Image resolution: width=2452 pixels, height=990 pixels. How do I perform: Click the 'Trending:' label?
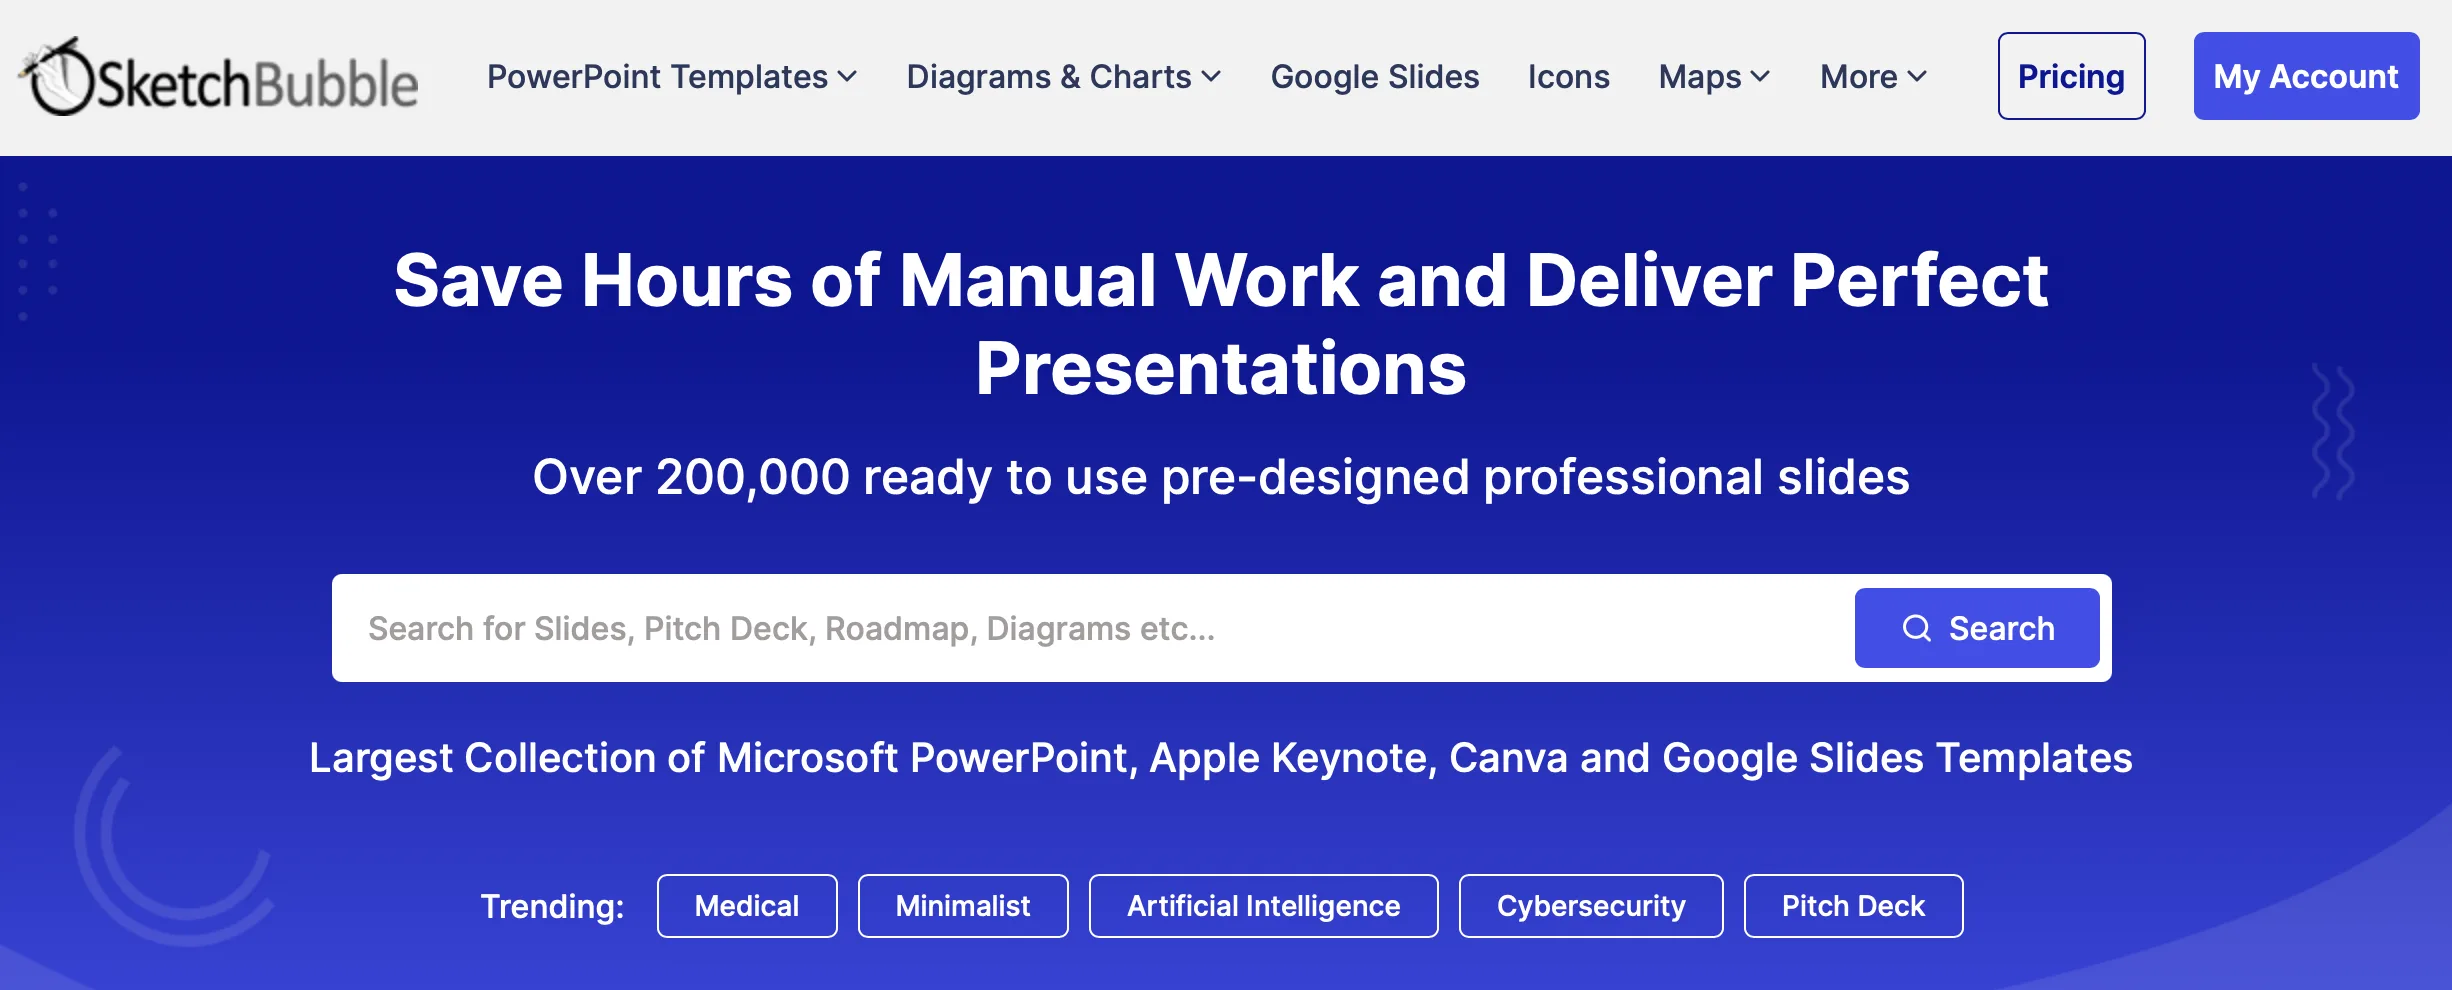pyautogui.click(x=552, y=906)
